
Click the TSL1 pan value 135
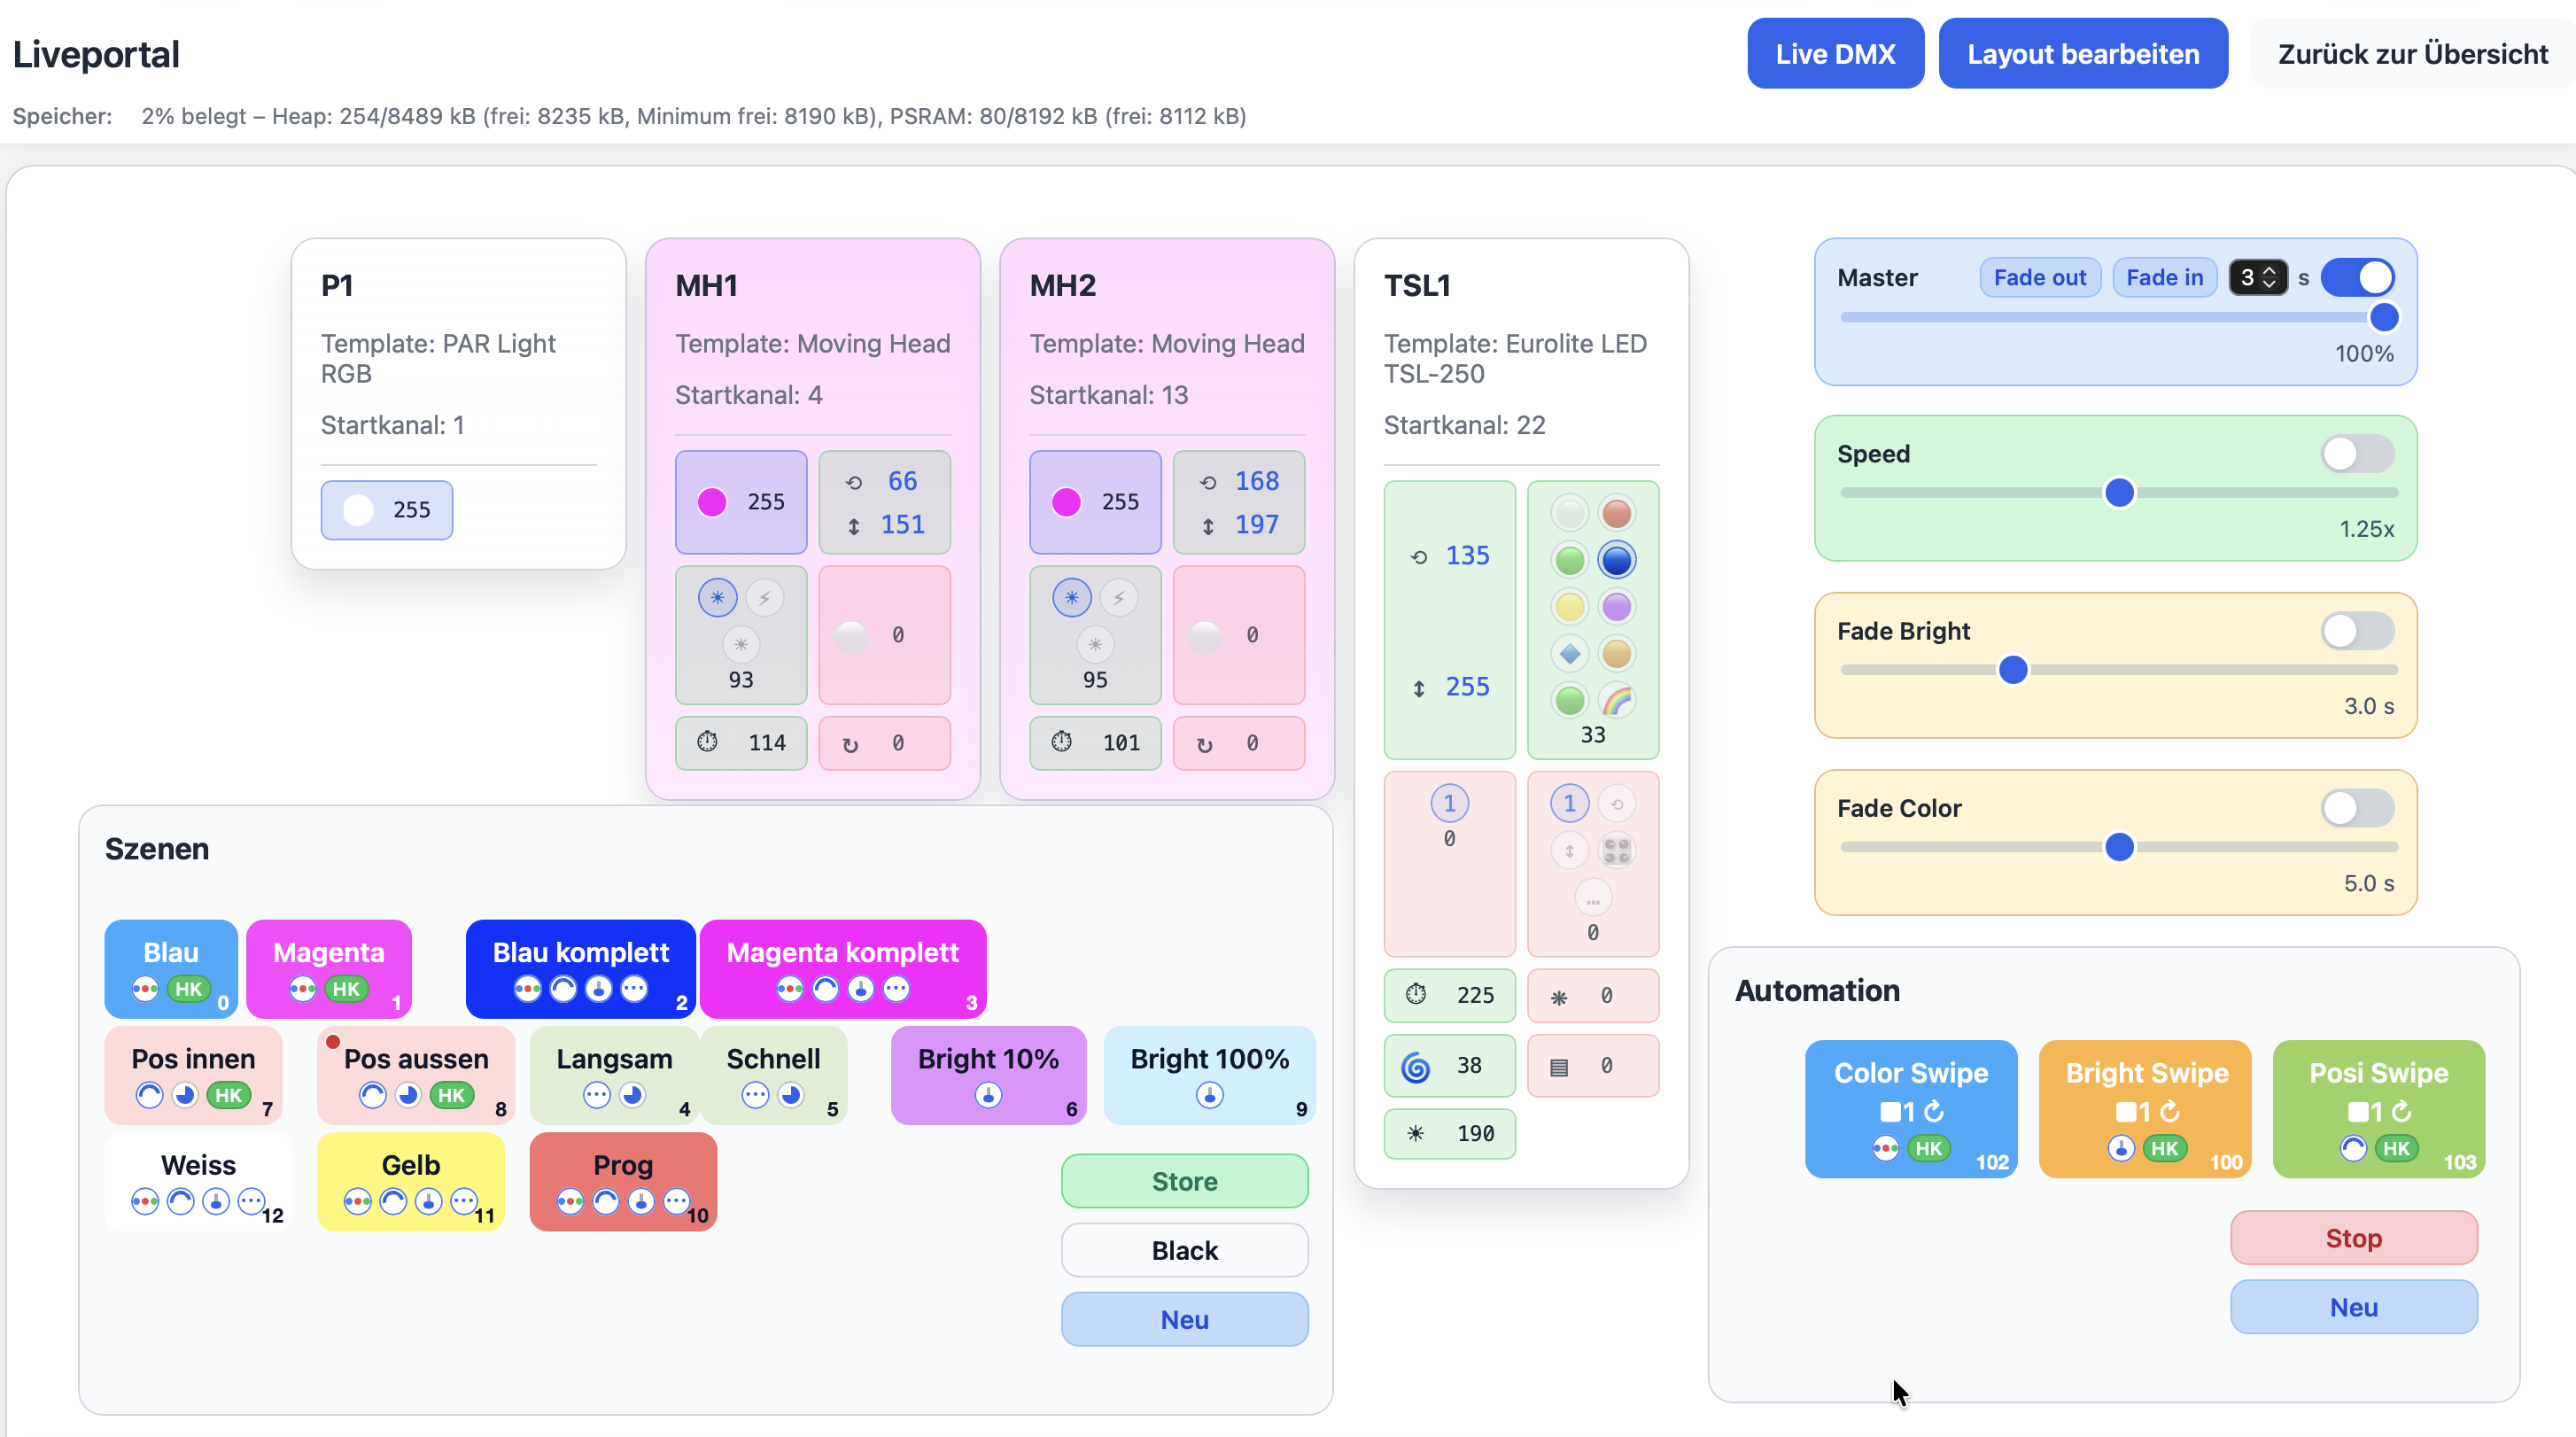[x=1467, y=555]
